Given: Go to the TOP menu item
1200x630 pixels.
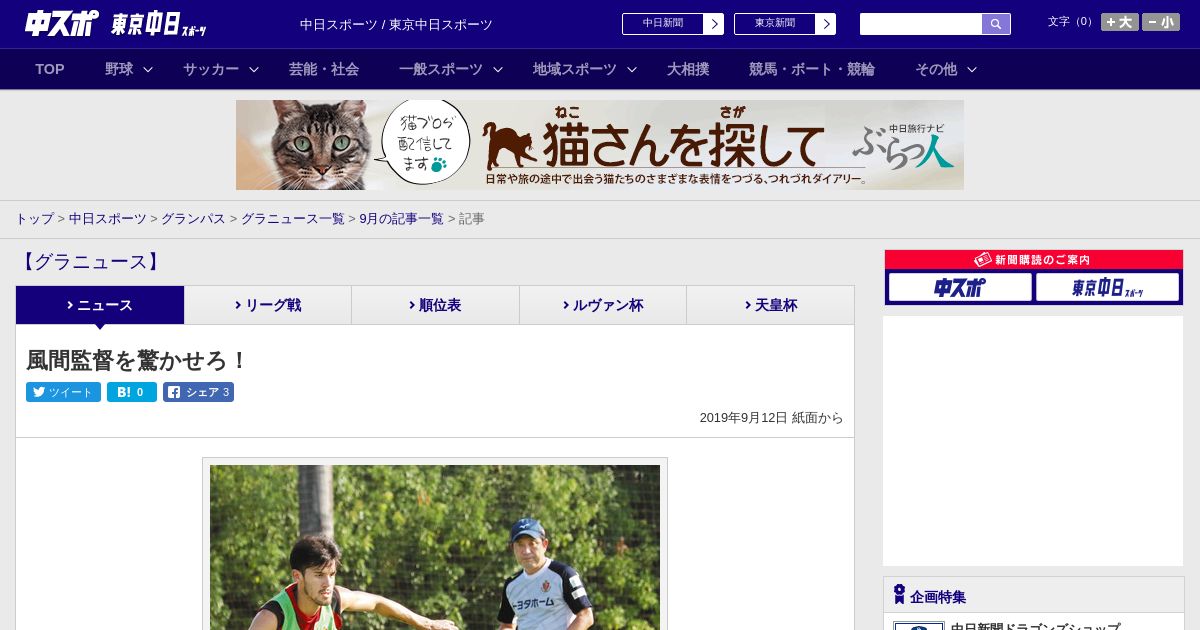Looking at the screenshot, I should [x=50, y=69].
